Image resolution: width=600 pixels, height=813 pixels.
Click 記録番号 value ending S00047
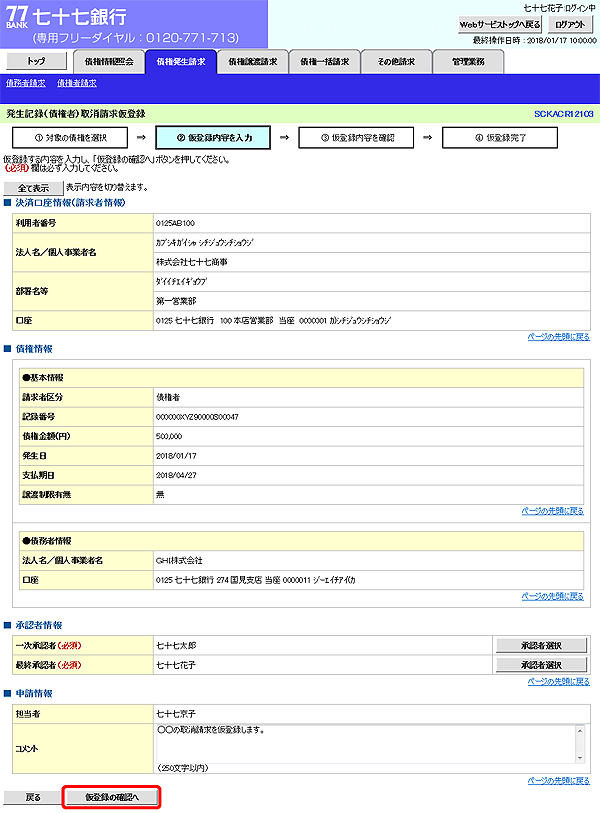pos(197,417)
